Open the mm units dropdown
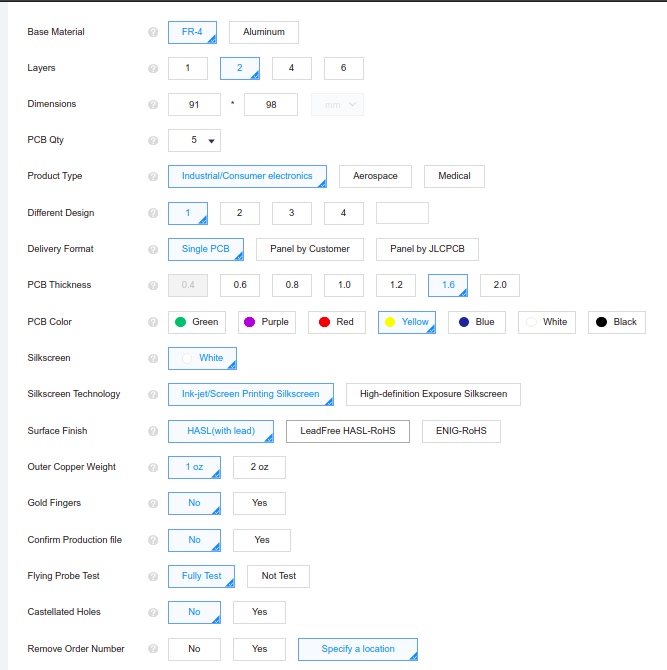 click(337, 105)
